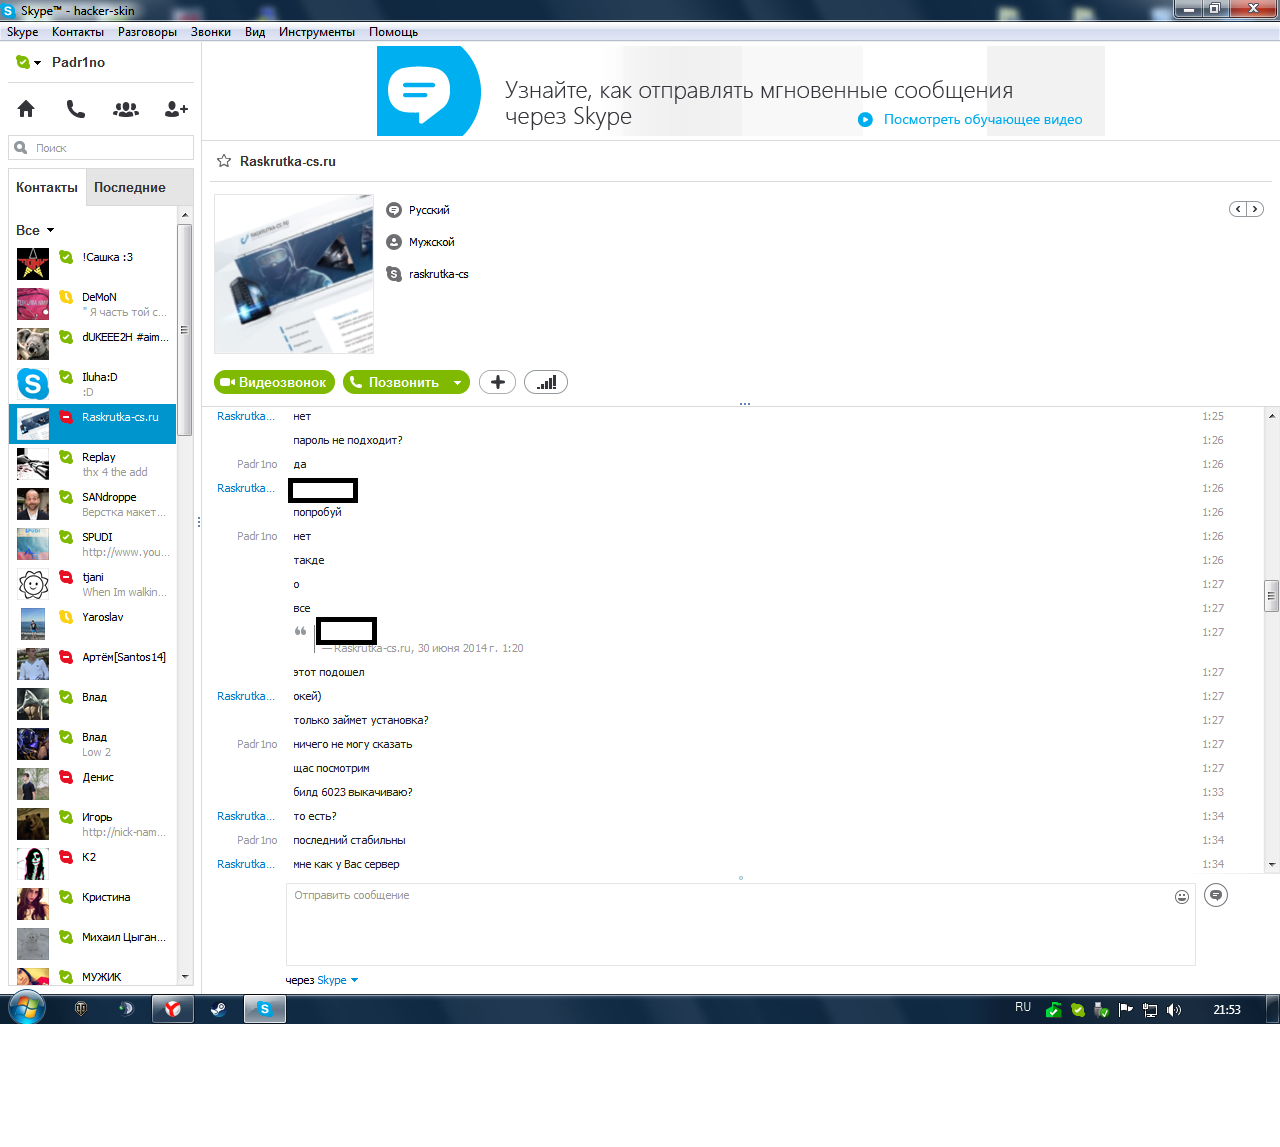
Task: Show next contact detail arrow
Action: click(x=1255, y=209)
